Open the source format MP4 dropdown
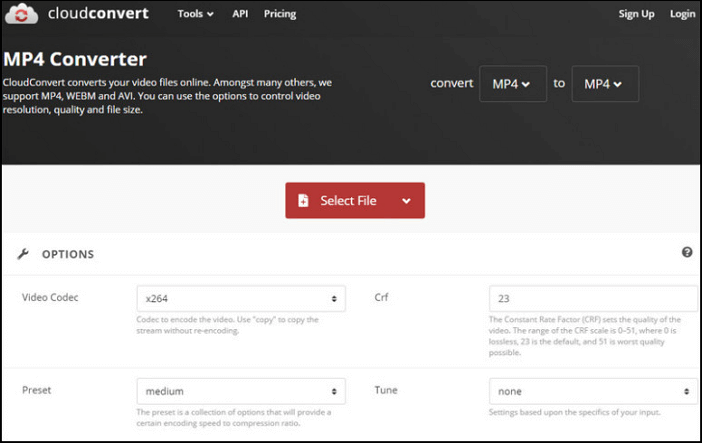 512,84
